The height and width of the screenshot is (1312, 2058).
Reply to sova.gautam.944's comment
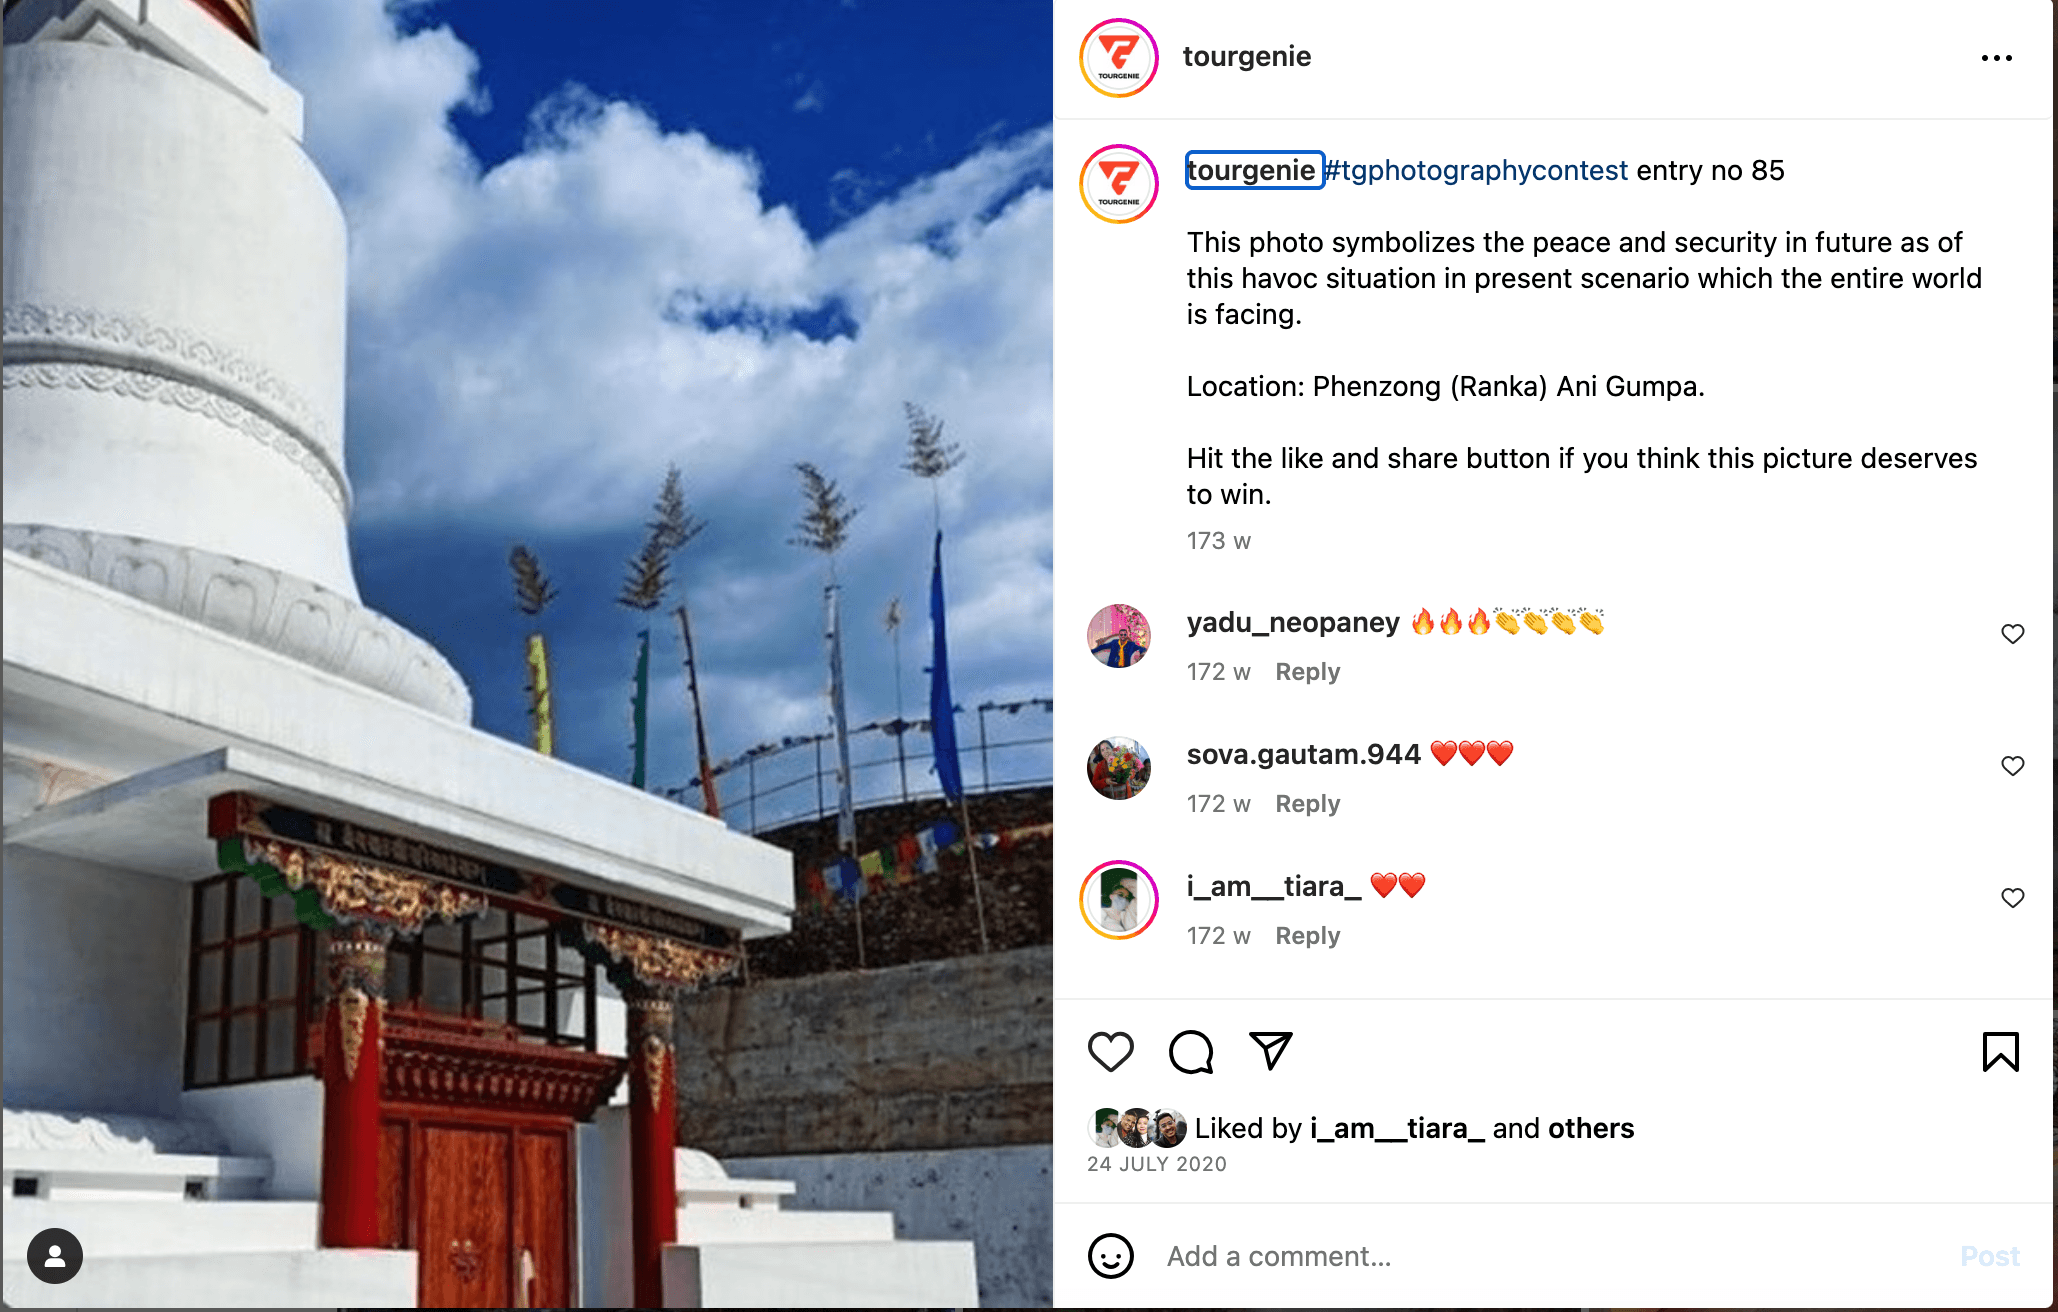pos(1307,804)
